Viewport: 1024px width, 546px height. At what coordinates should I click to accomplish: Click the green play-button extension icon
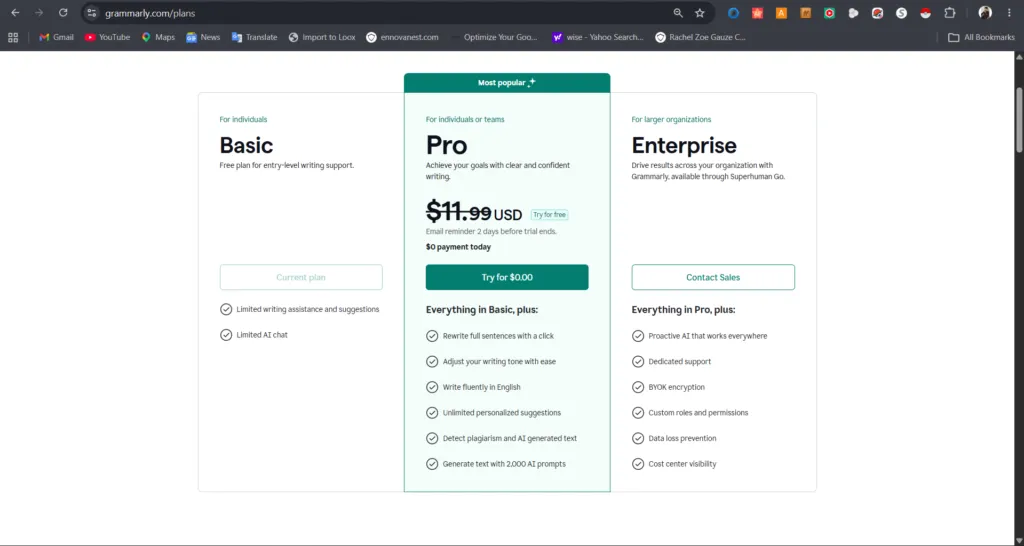(829, 13)
